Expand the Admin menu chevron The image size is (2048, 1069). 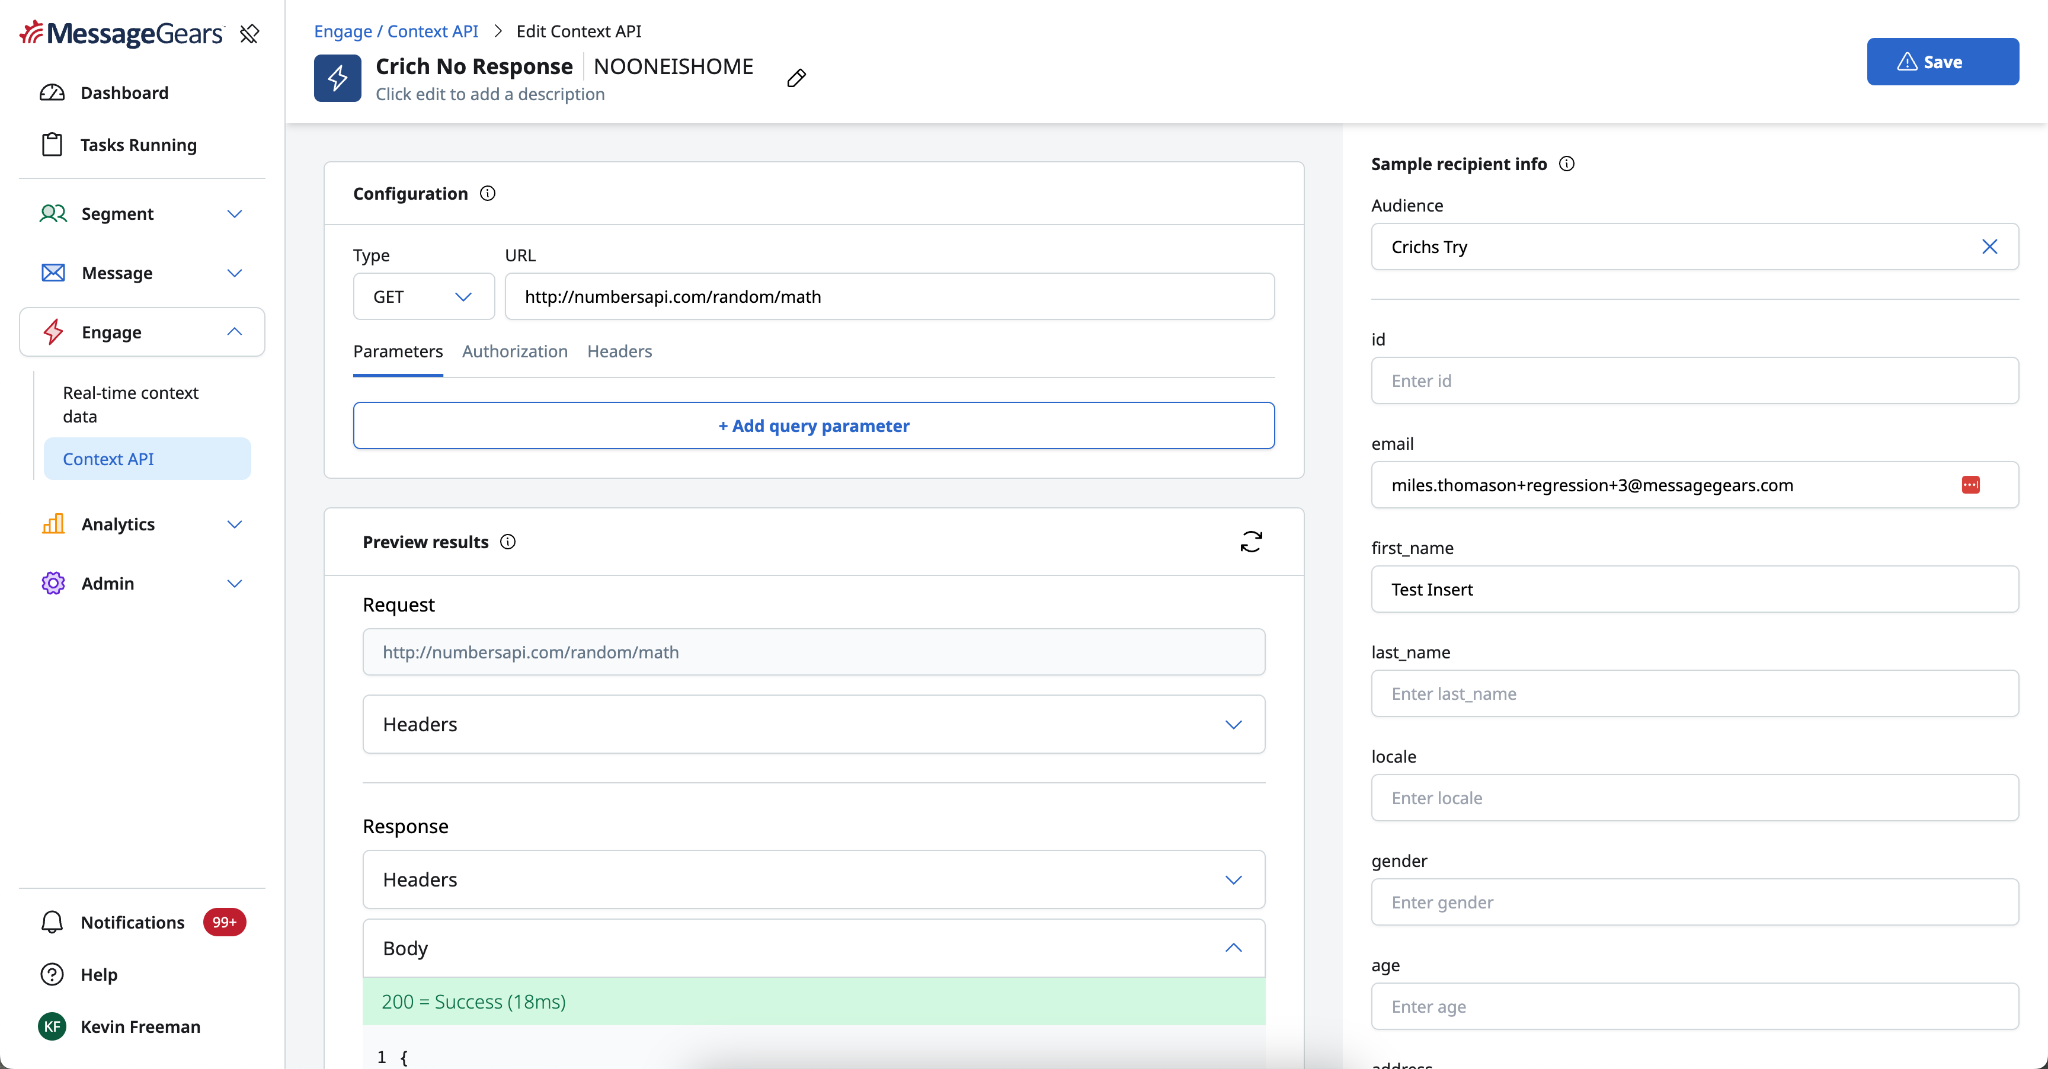pos(235,583)
